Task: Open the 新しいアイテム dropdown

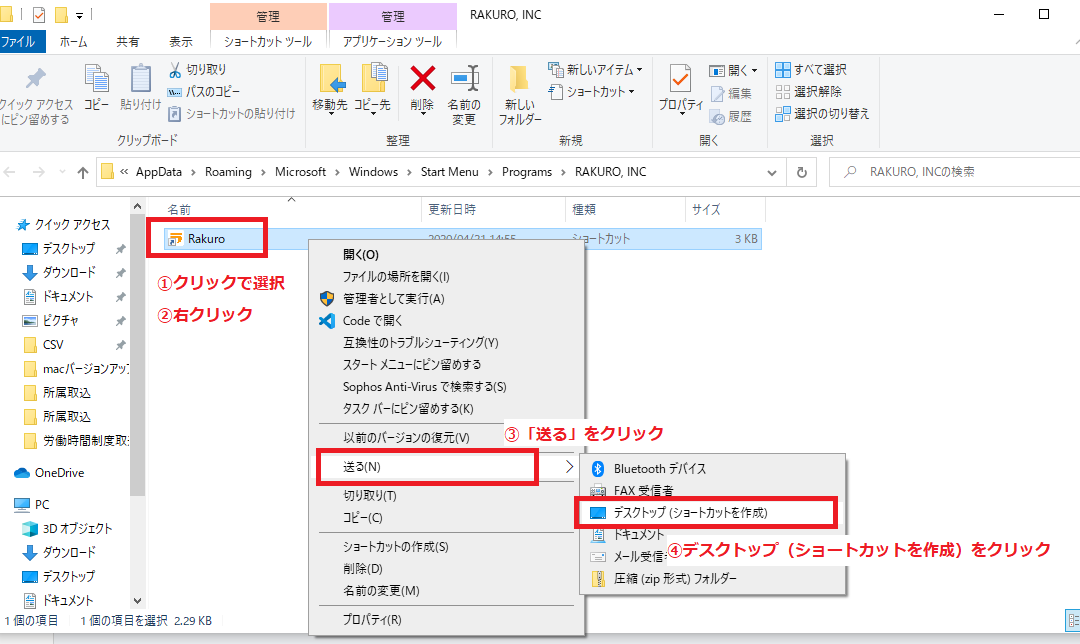Action: (596, 70)
